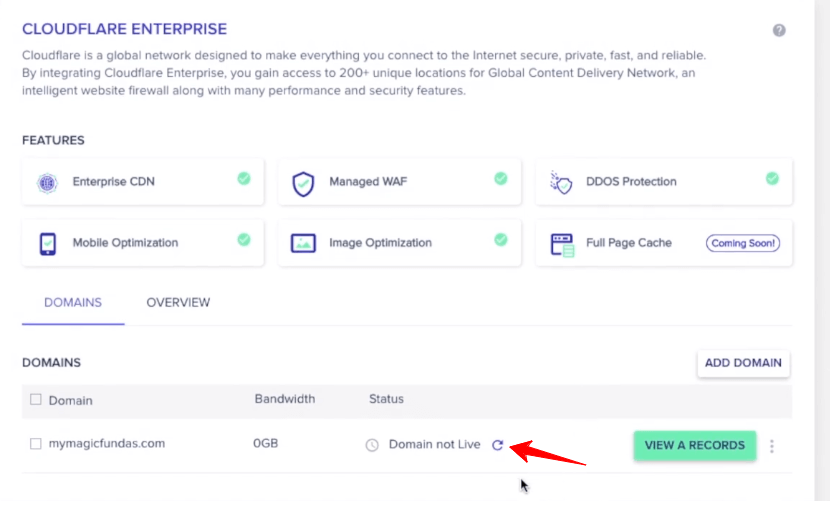Click the green check on Mobile Optimization
Viewport: 830px width, 508px height.
[243, 240]
